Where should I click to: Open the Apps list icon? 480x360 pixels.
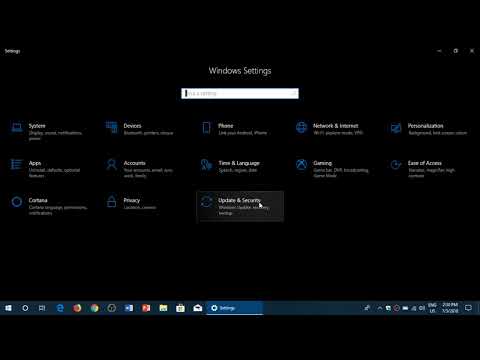pyautogui.click(x=17, y=164)
